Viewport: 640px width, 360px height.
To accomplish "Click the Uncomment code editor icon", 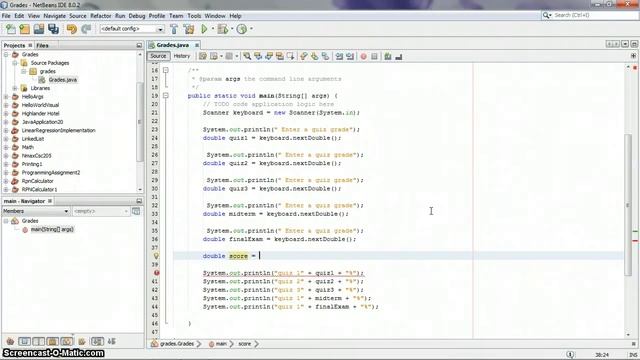I will (x=399, y=56).
